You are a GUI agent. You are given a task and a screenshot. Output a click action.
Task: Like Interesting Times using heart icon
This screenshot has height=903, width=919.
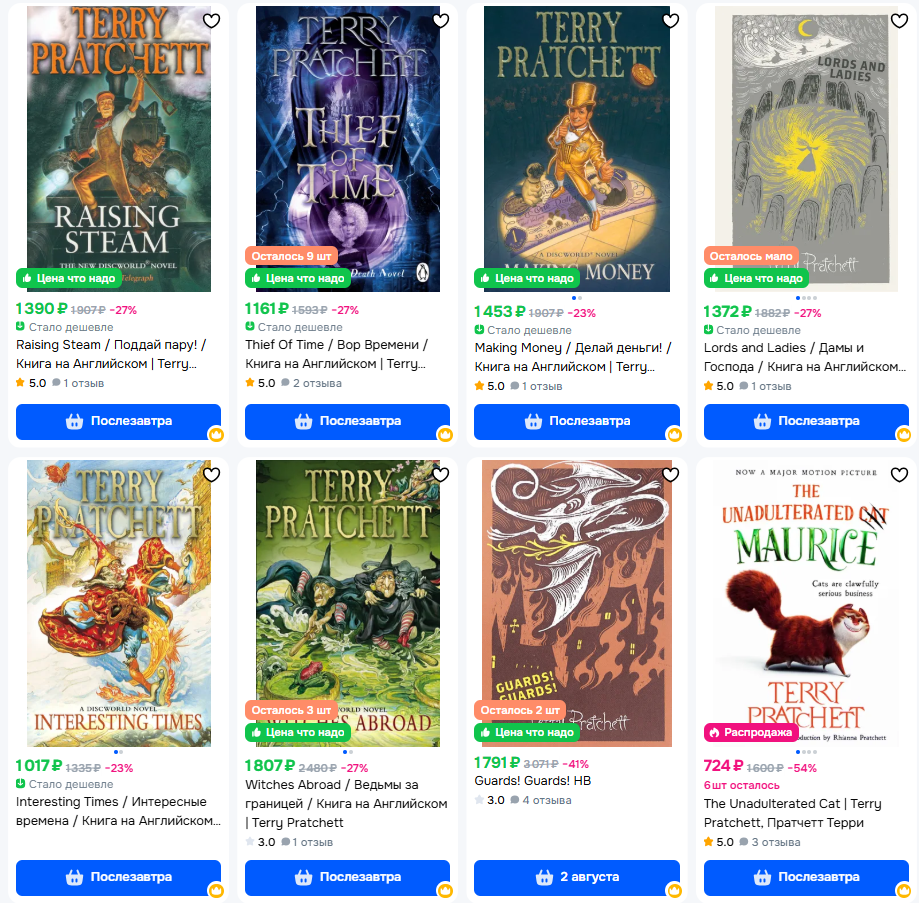coord(212,474)
